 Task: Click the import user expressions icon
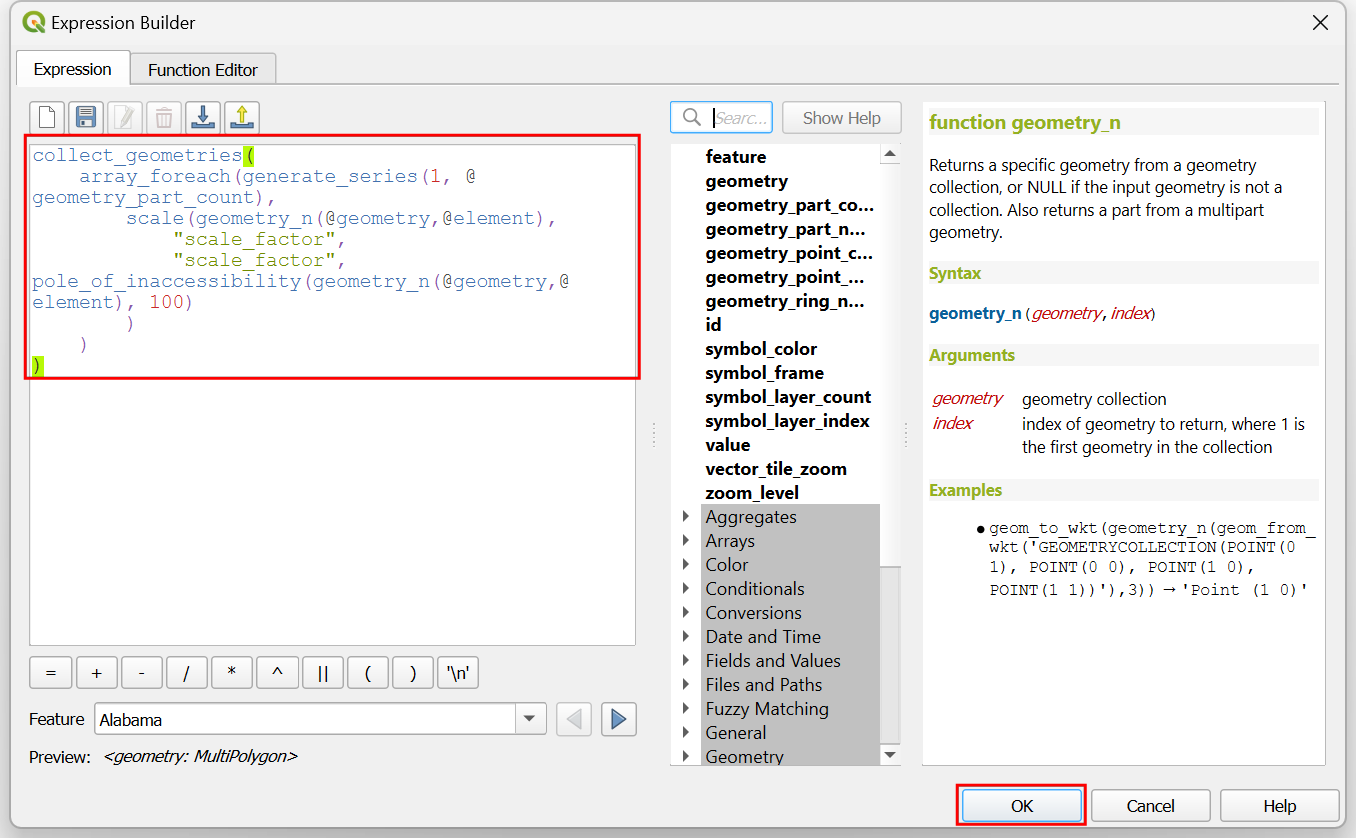pyautogui.click(x=203, y=118)
